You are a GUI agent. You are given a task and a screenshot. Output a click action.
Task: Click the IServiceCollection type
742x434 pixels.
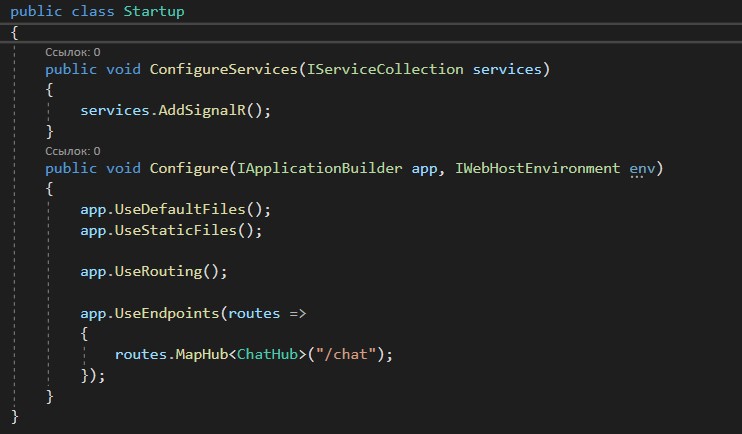point(385,70)
